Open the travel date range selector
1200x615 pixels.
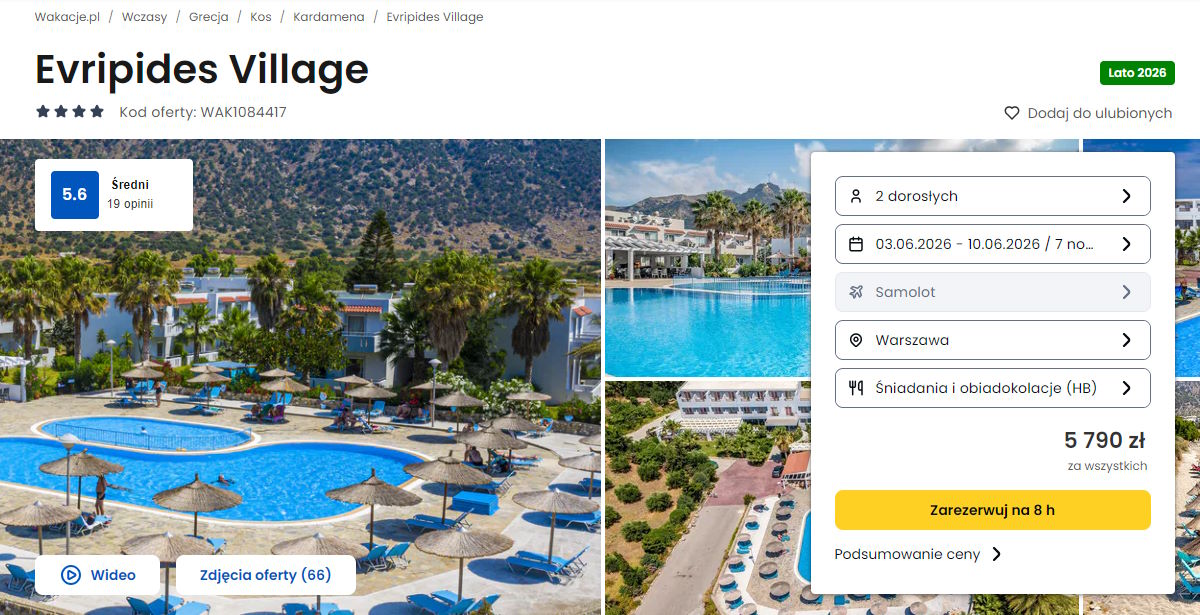click(993, 244)
